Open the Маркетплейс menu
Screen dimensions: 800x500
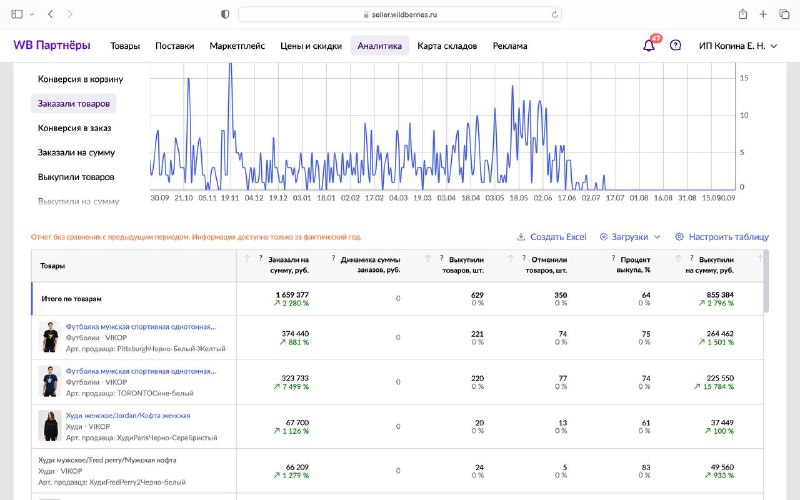[237, 46]
